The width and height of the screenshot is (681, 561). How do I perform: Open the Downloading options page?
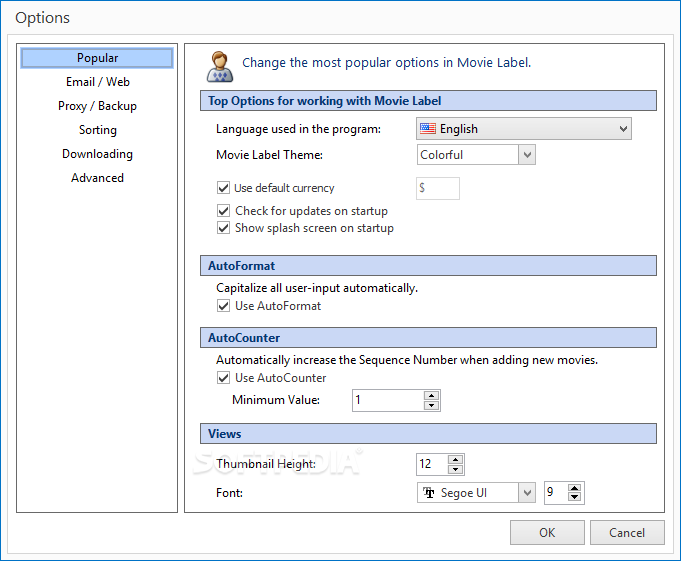[97, 154]
